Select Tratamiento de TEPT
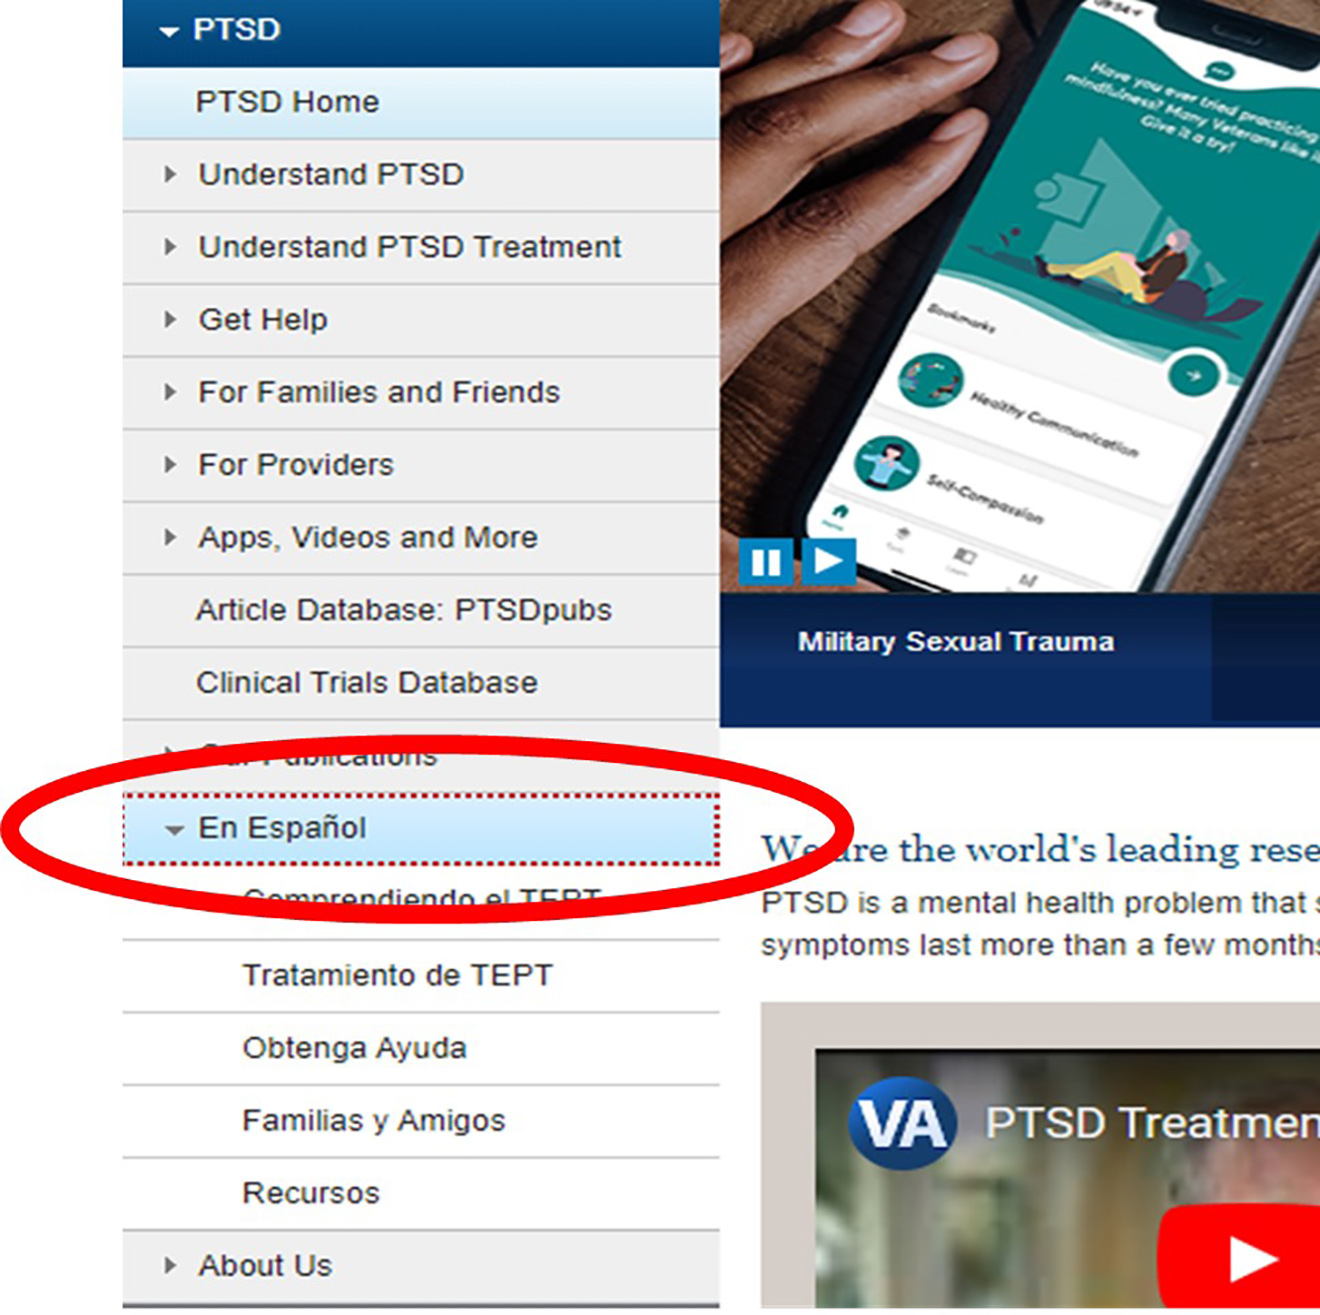1320x1315 pixels. click(x=421, y=975)
